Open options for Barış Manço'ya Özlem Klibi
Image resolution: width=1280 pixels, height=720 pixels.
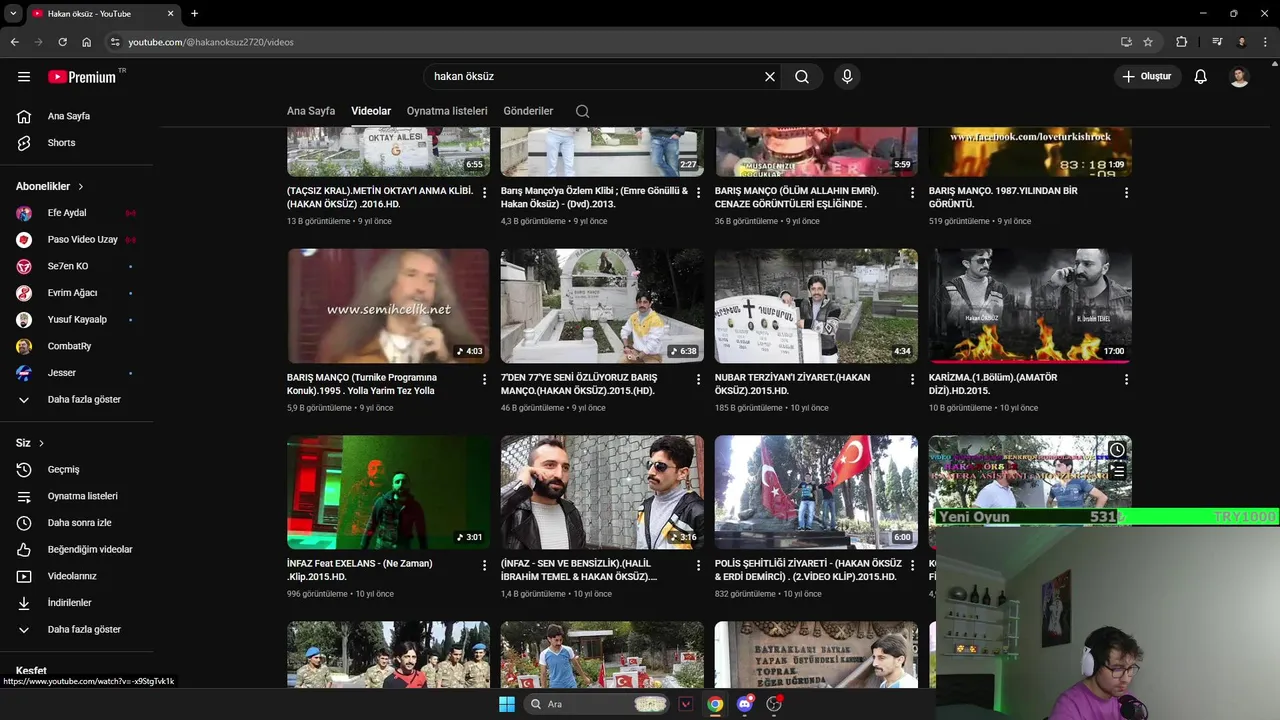coord(698,192)
